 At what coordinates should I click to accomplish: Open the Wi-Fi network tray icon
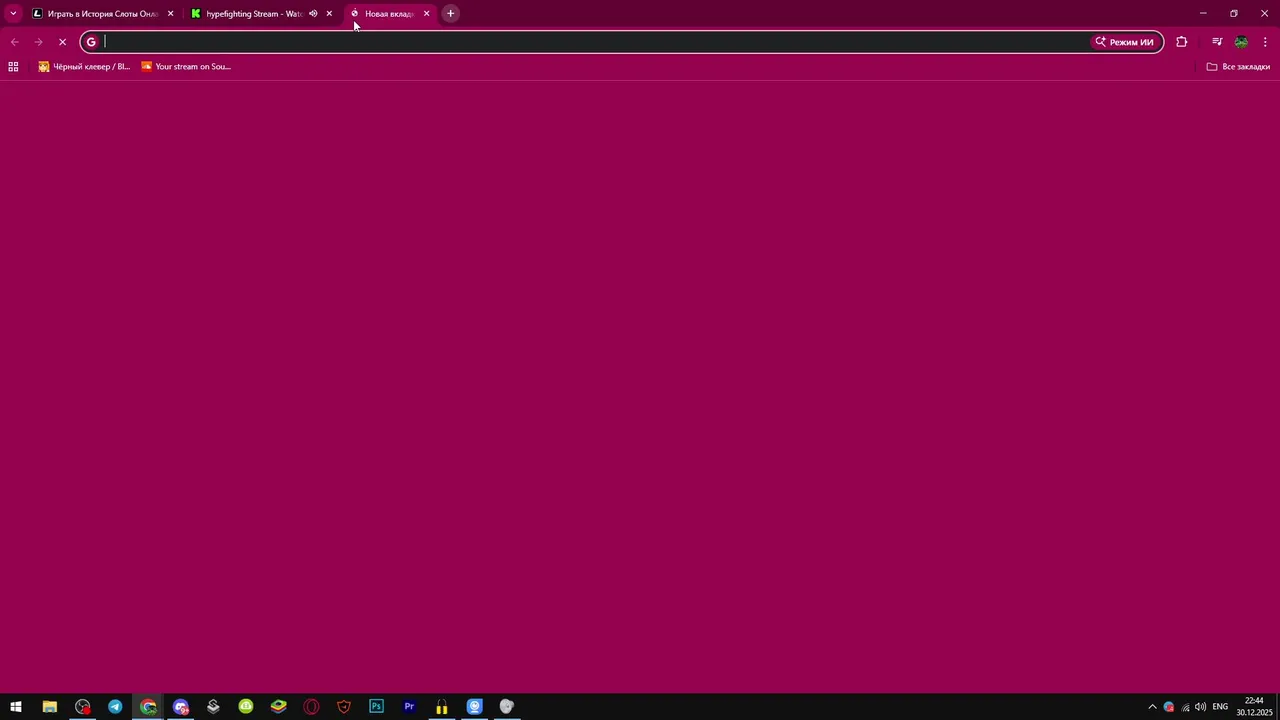[x=1185, y=707]
